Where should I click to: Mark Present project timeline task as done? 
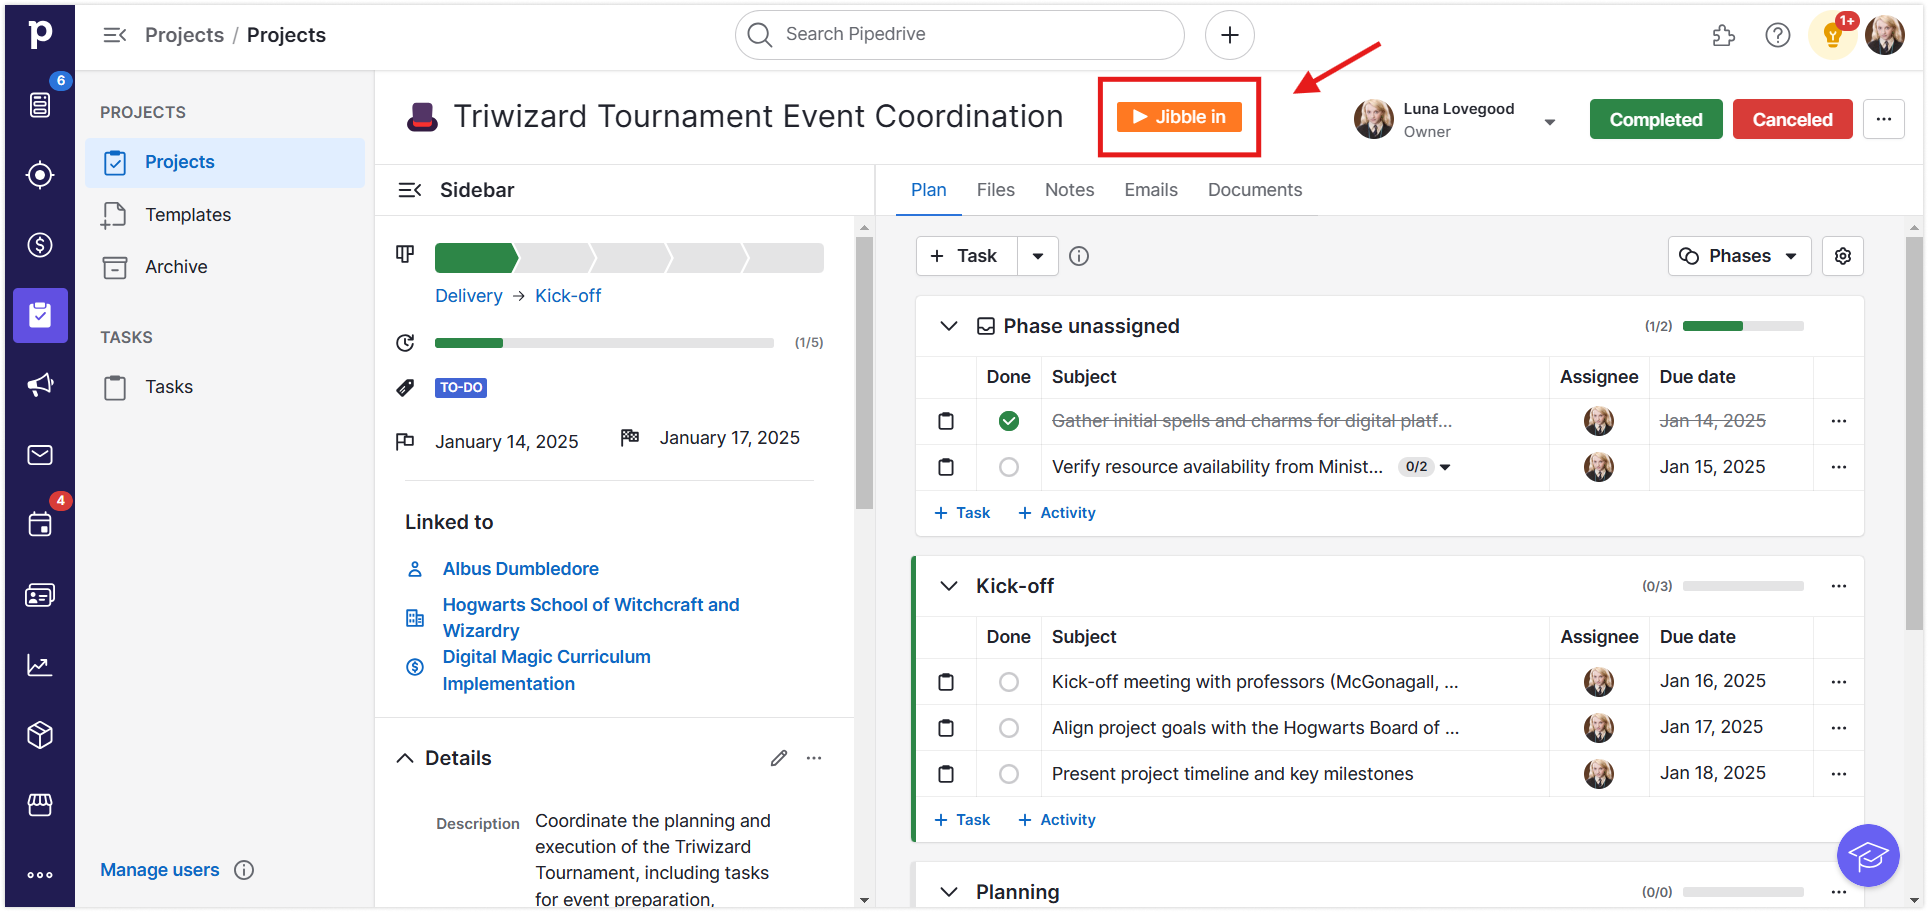coord(1009,774)
